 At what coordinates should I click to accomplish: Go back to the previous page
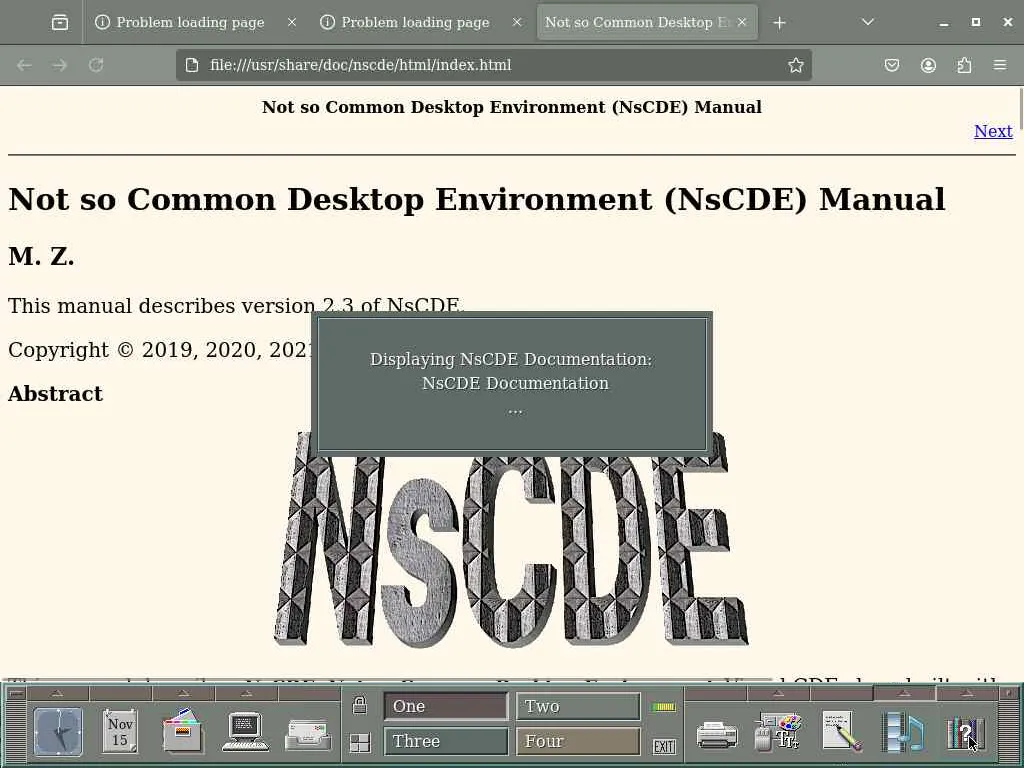(24, 65)
